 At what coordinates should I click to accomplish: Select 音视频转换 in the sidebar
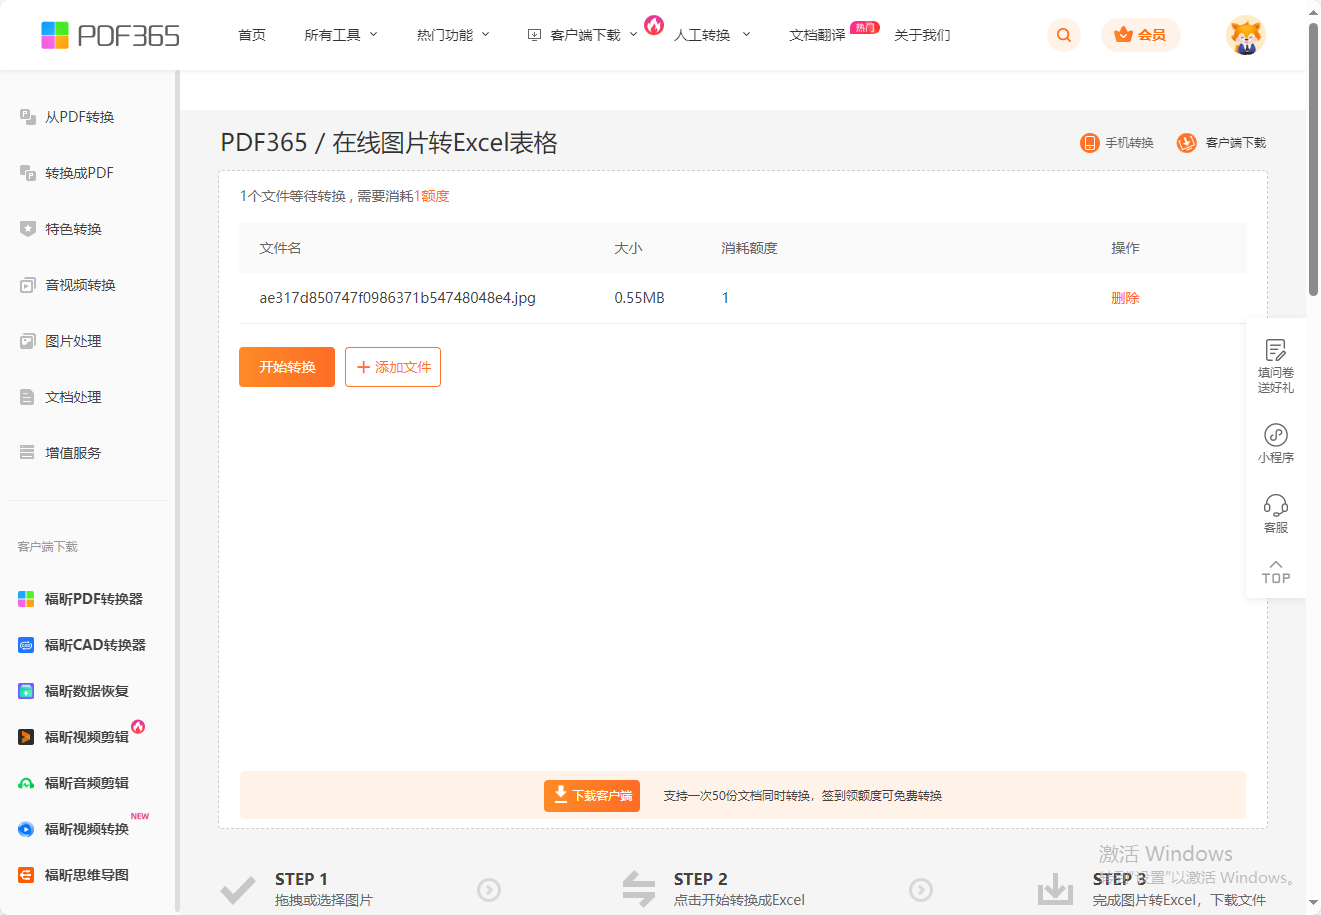(80, 285)
